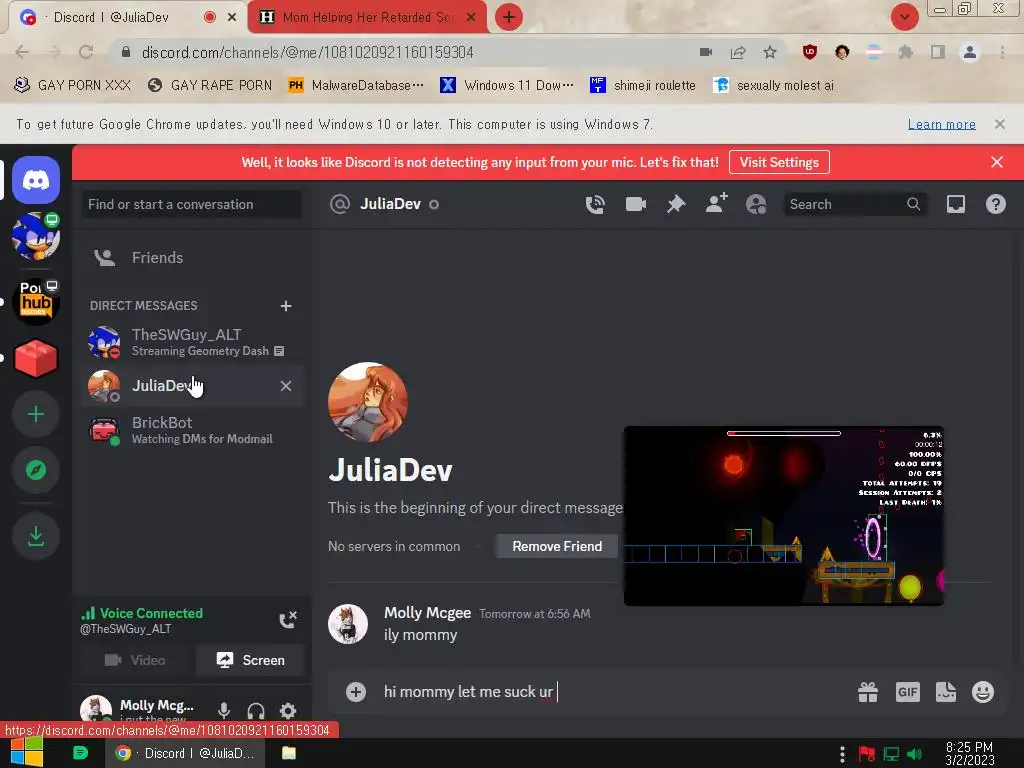Open JuliaDev large profile avatar
The height and width of the screenshot is (768, 1024).
tap(368, 402)
